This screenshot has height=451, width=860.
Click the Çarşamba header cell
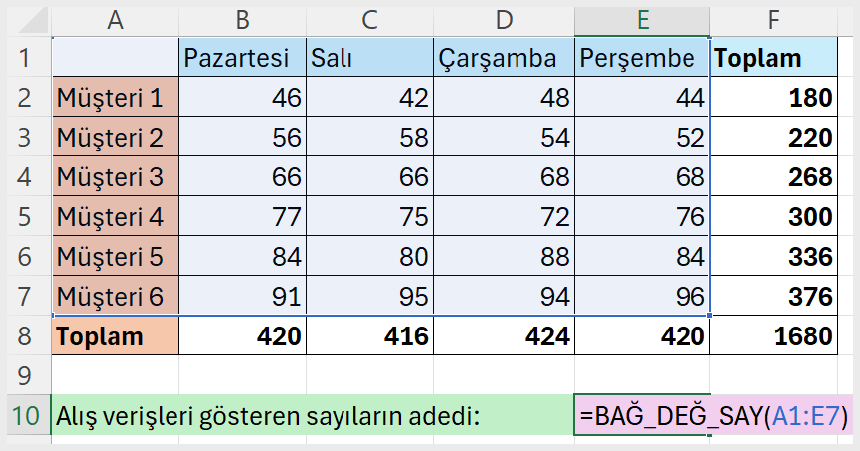(x=504, y=57)
